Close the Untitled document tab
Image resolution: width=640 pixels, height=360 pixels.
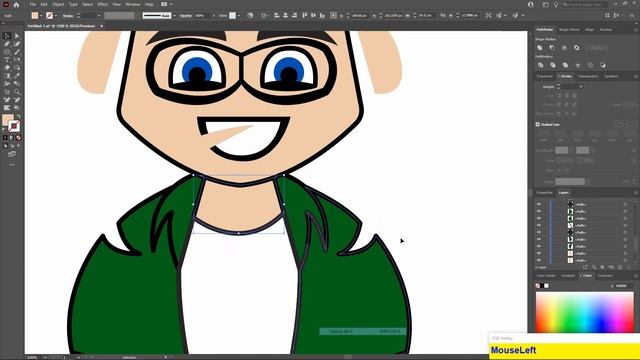pos(102,26)
